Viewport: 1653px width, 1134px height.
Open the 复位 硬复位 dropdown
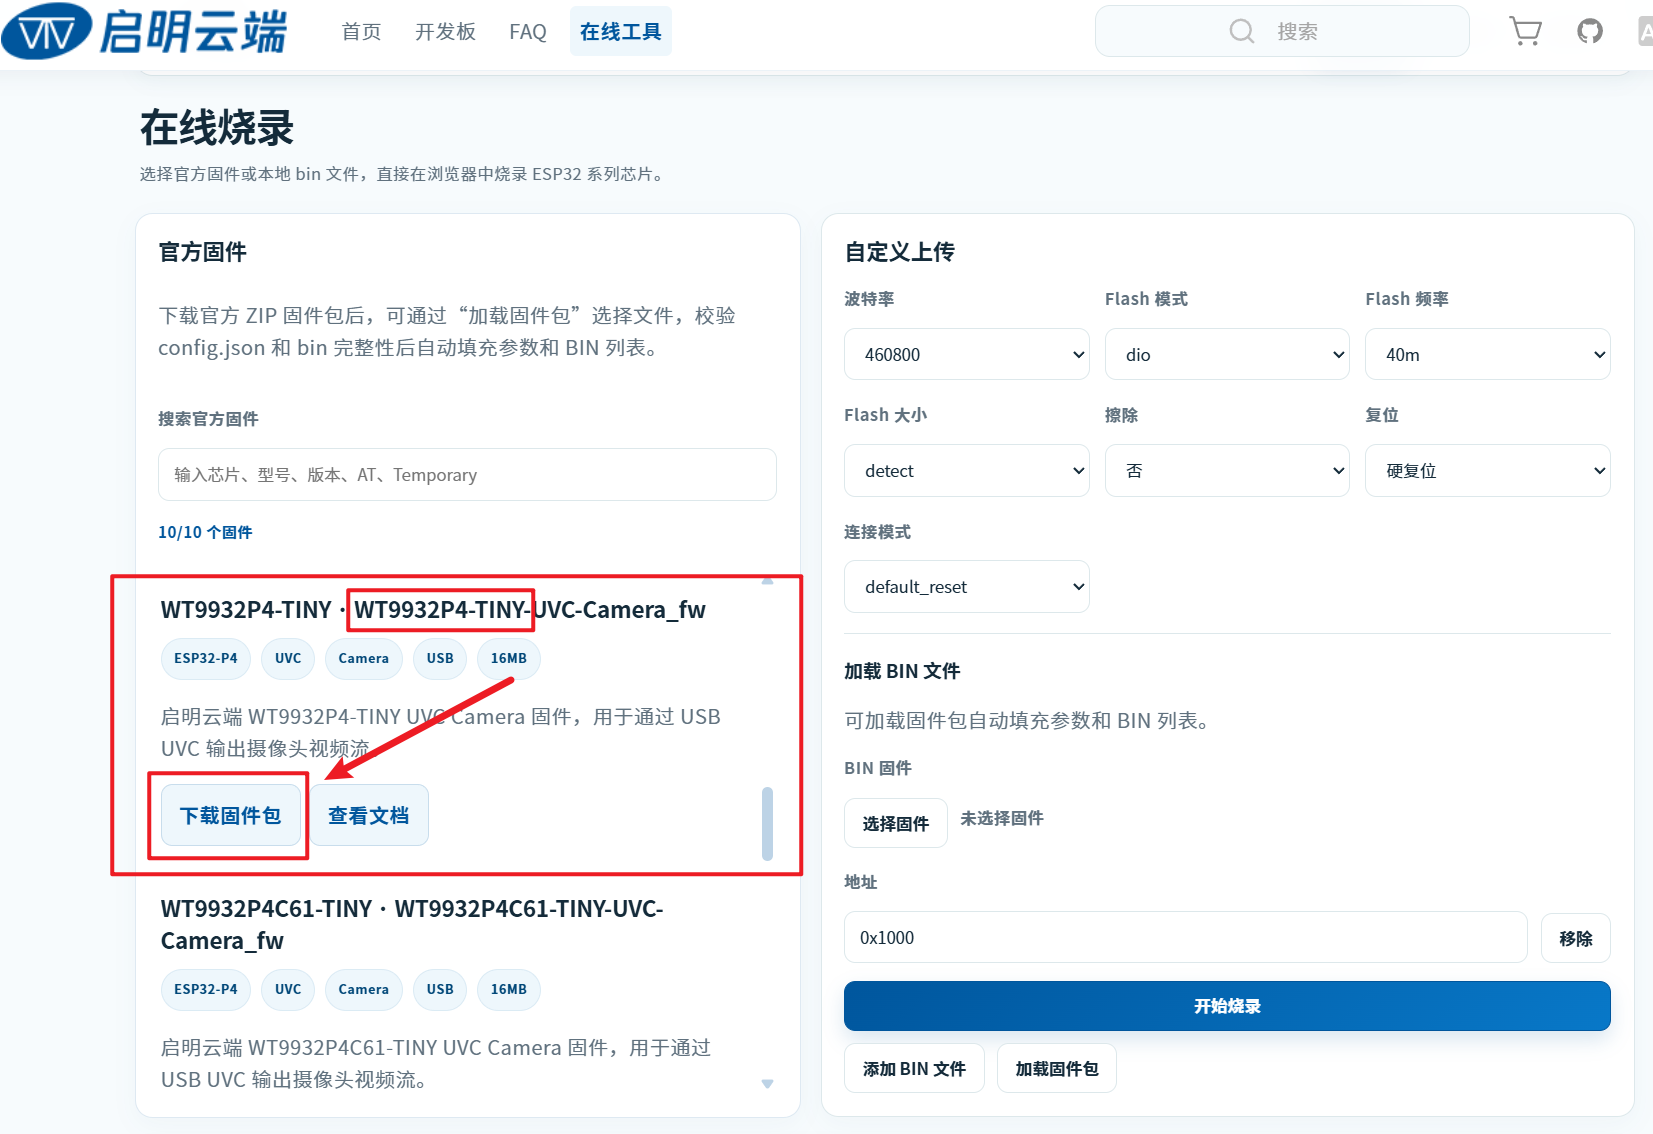point(1487,471)
